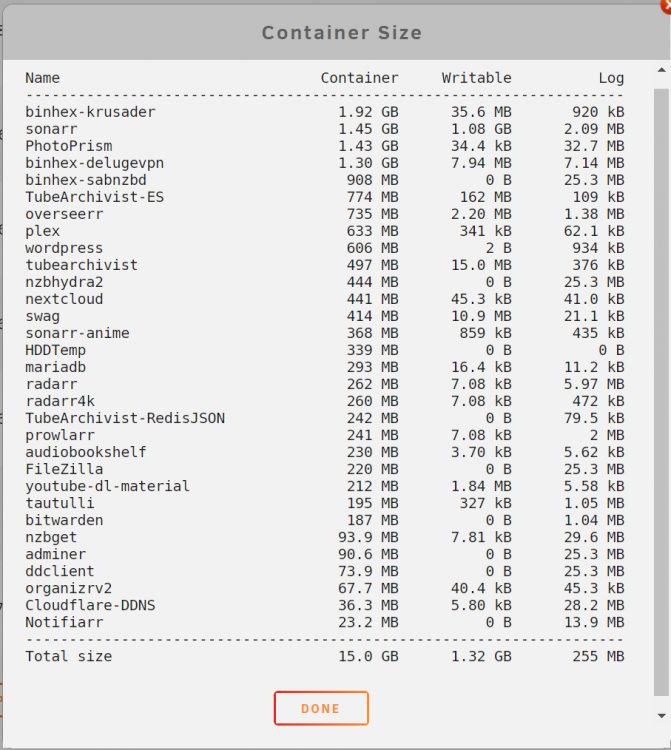Select nzbhydra2 name
This screenshot has width=671, height=750.
point(64,282)
